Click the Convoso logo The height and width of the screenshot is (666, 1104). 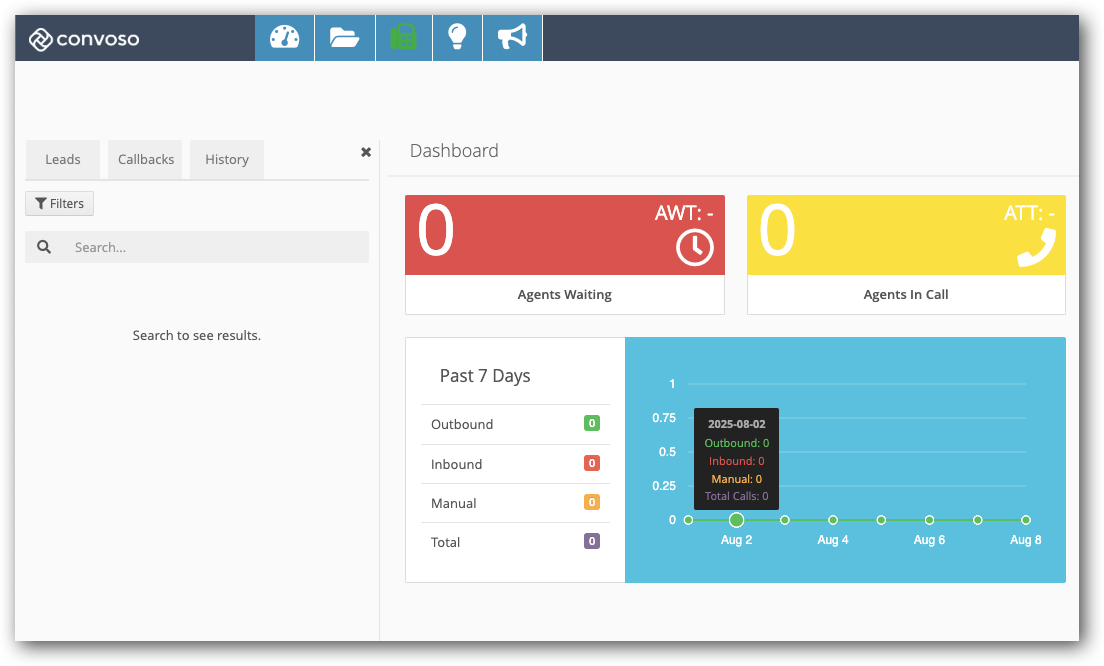[x=84, y=40]
